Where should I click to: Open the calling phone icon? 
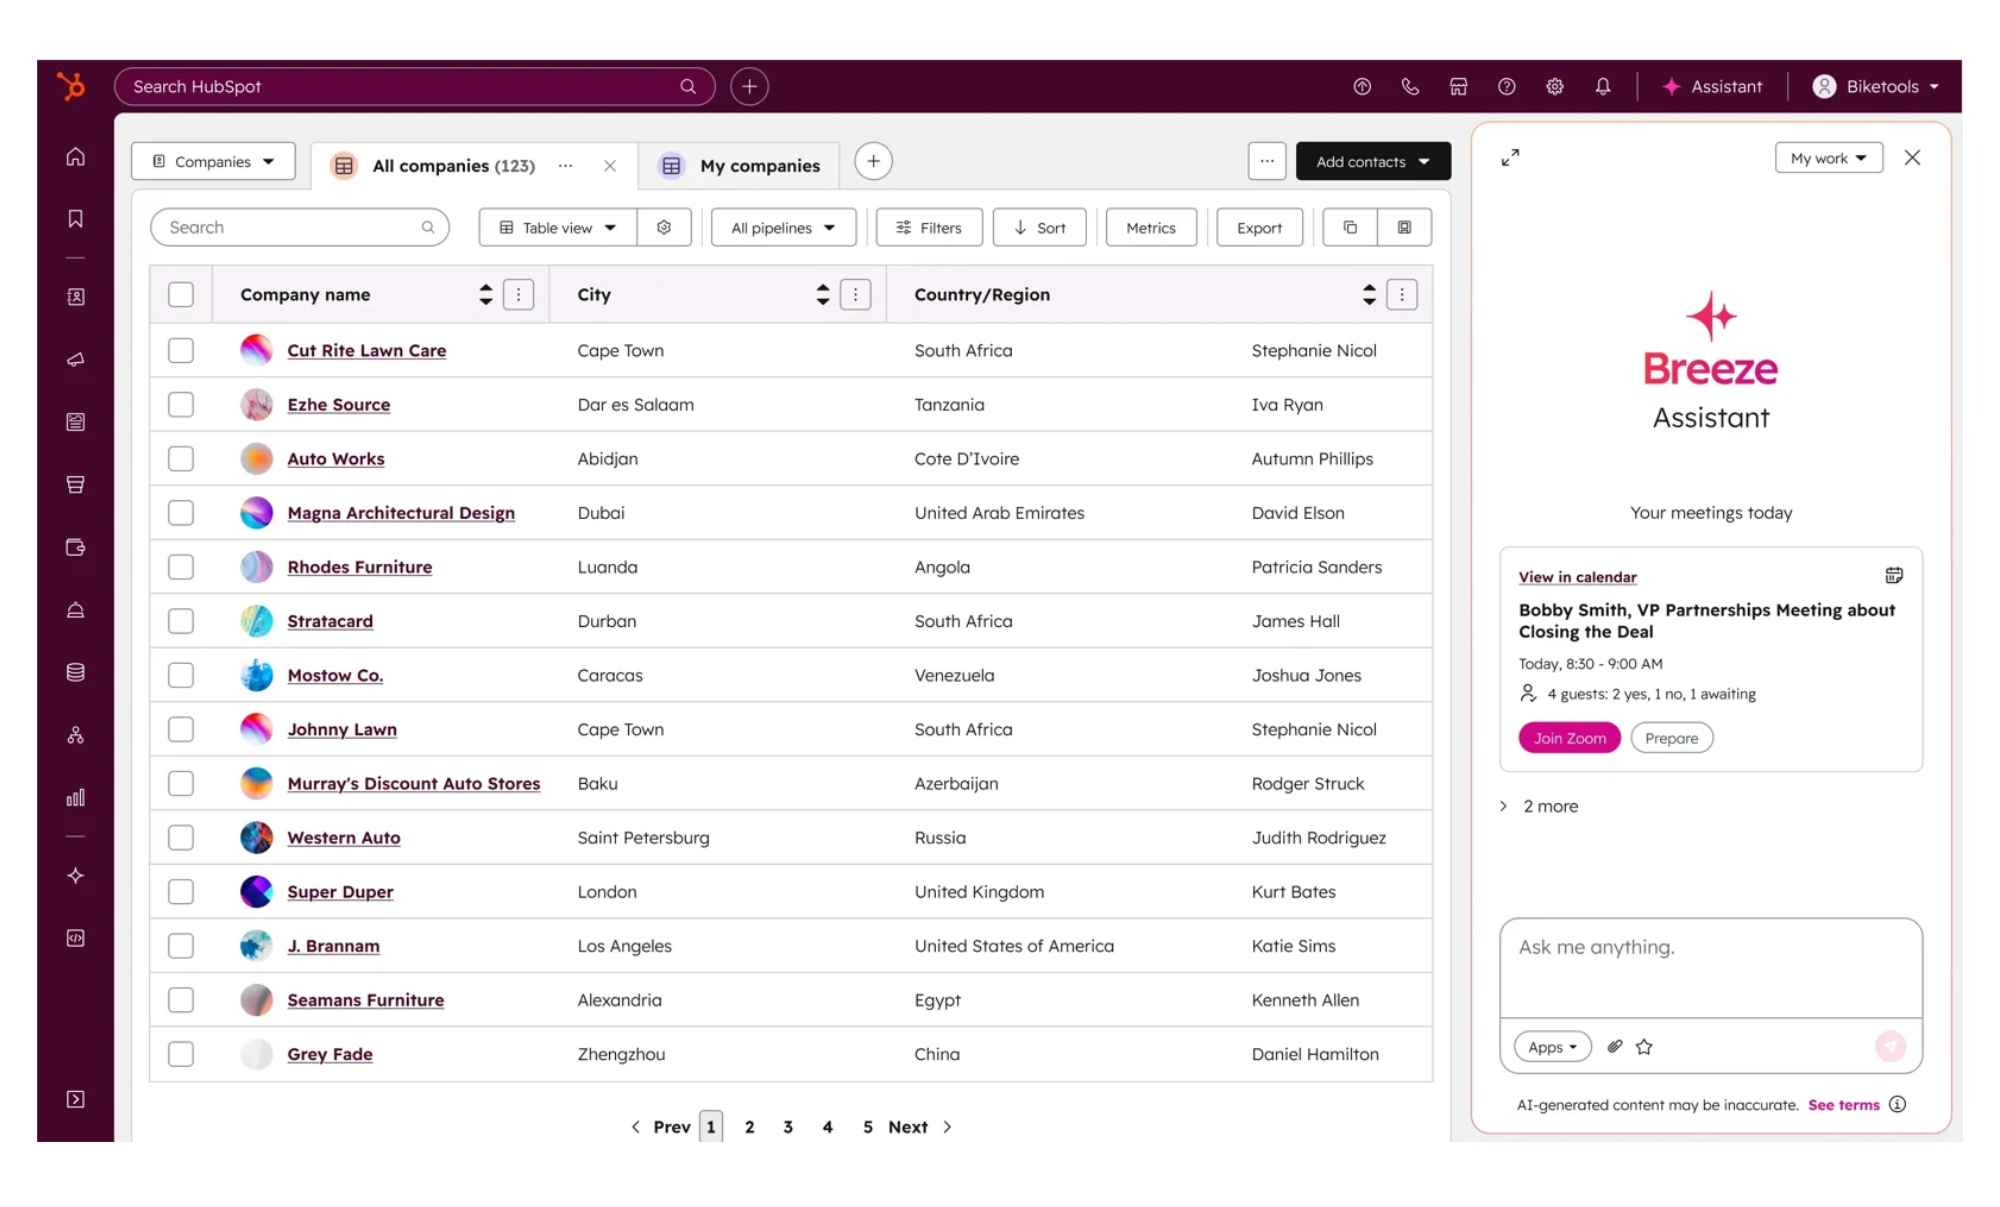(1410, 87)
